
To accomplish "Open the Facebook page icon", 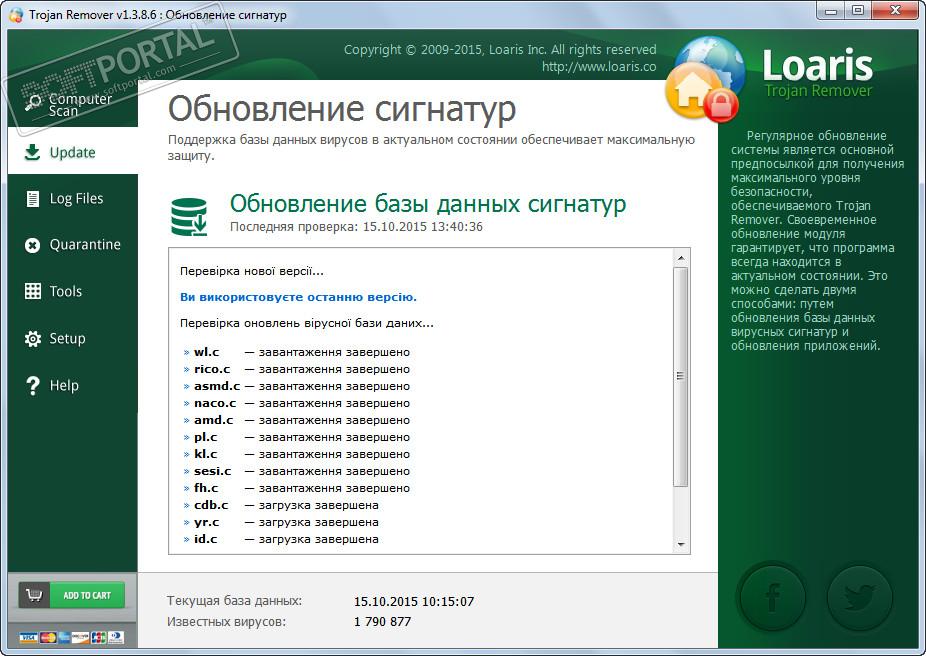I will click(x=772, y=597).
